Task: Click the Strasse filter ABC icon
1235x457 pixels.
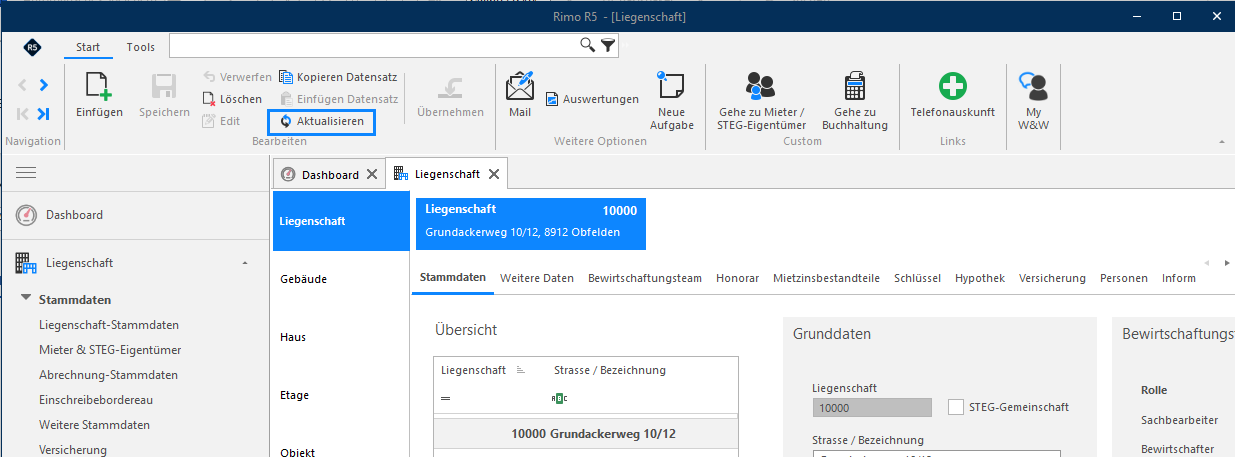Action: point(559,398)
